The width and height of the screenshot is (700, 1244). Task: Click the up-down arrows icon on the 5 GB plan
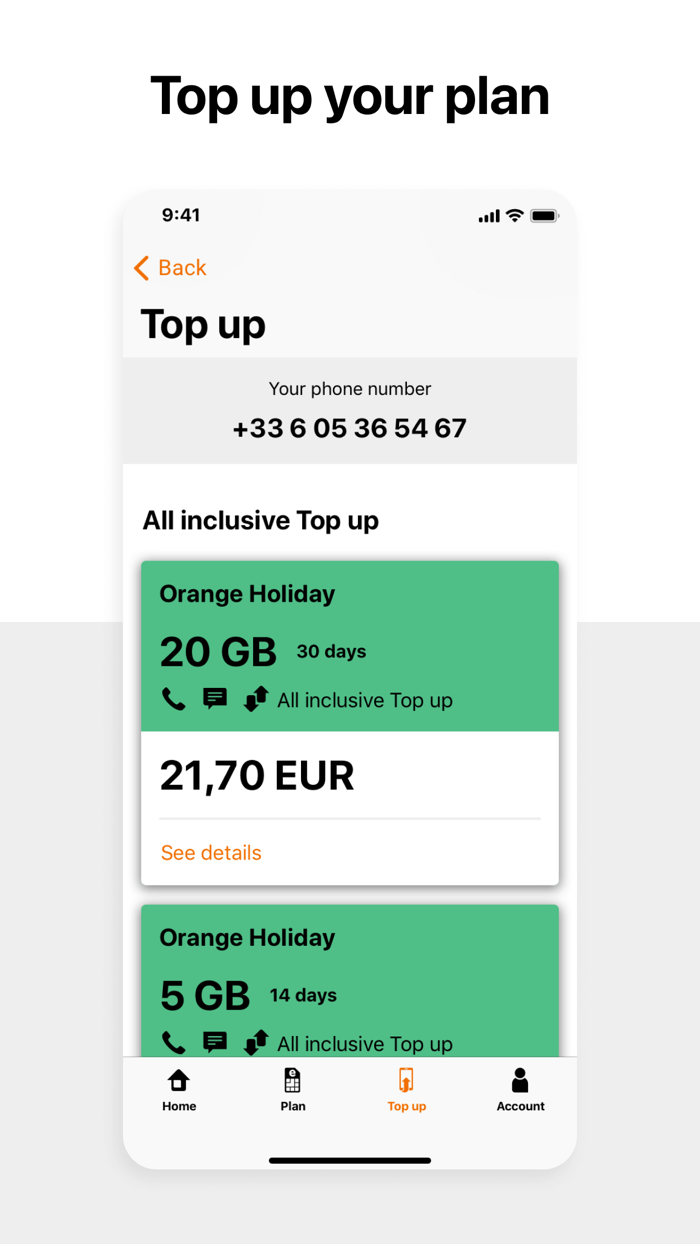pyautogui.click(x=256, y=1043)
